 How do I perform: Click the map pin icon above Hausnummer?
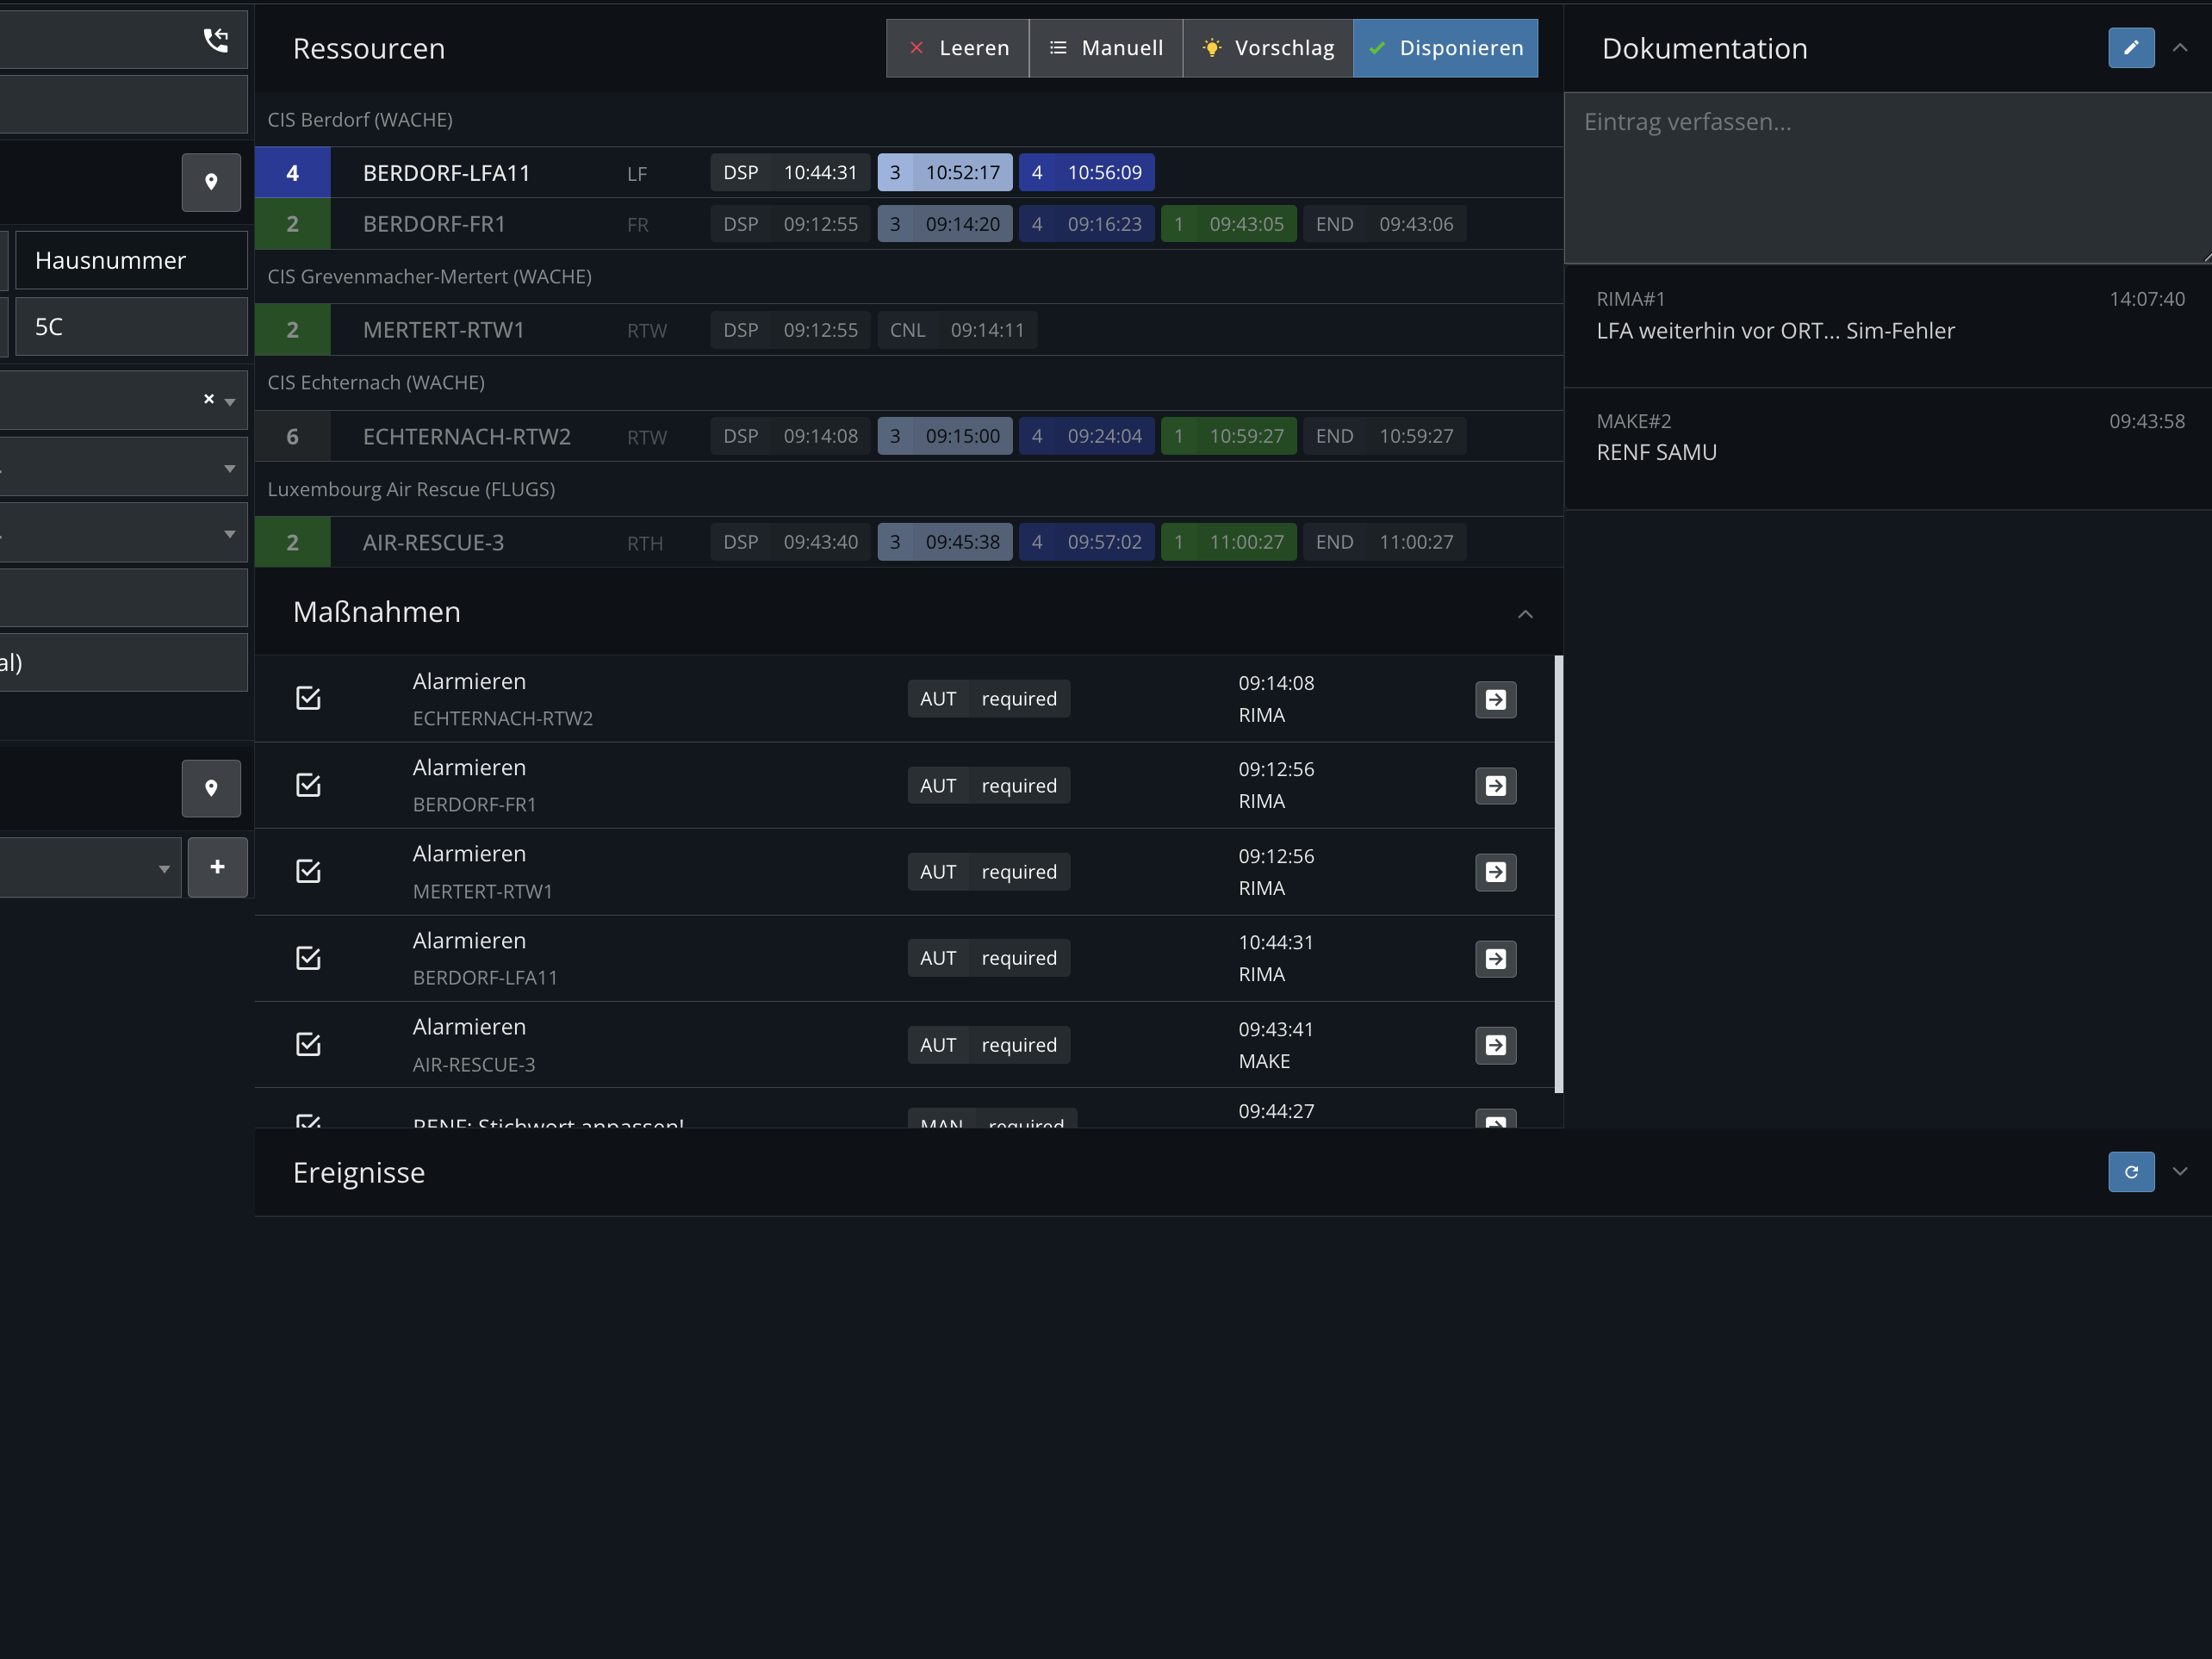[211, 182]
